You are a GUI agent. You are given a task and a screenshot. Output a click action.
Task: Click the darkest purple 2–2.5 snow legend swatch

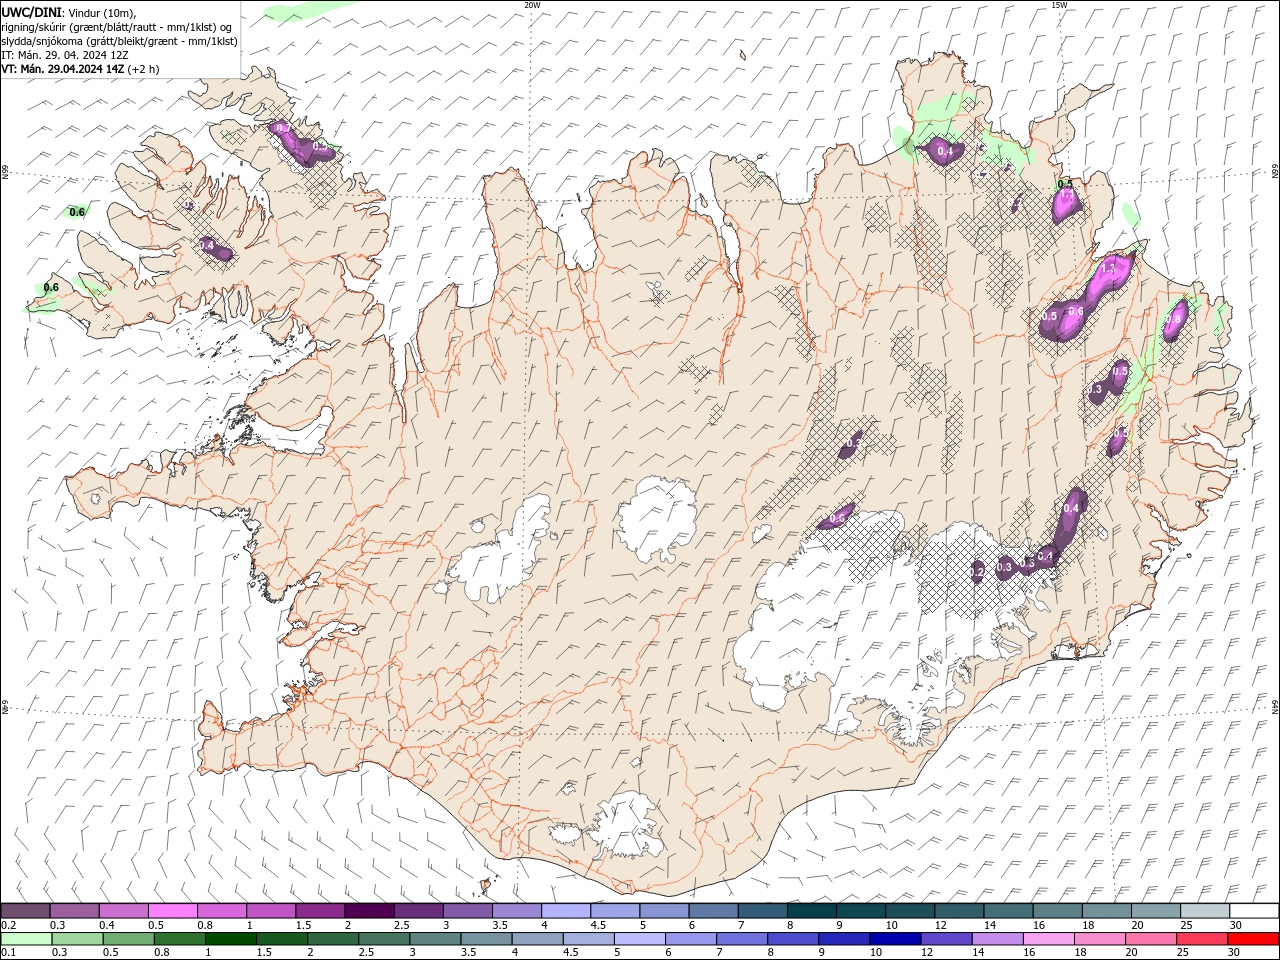(369, 911)
